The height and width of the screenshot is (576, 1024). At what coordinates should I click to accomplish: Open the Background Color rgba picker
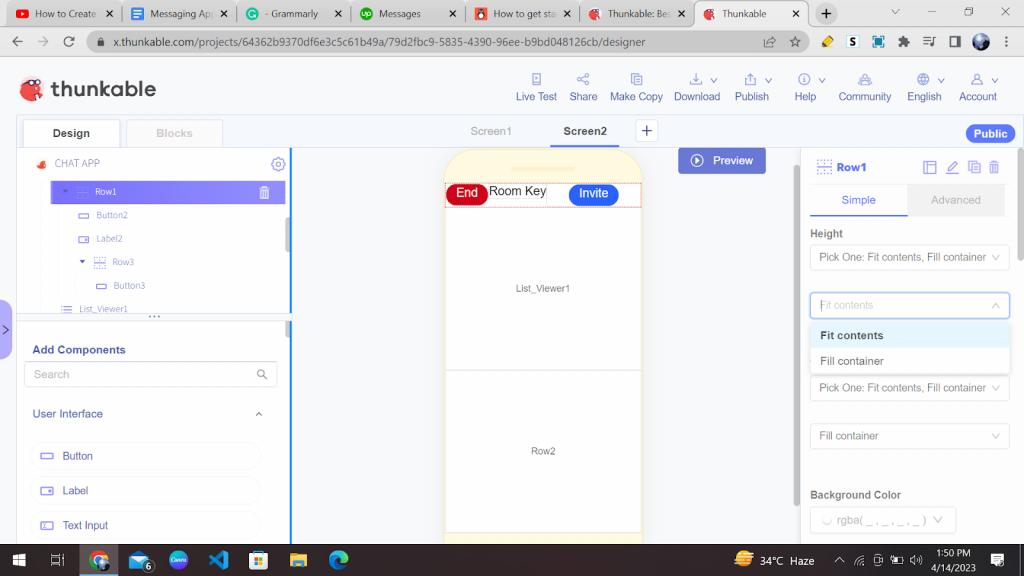882,519
